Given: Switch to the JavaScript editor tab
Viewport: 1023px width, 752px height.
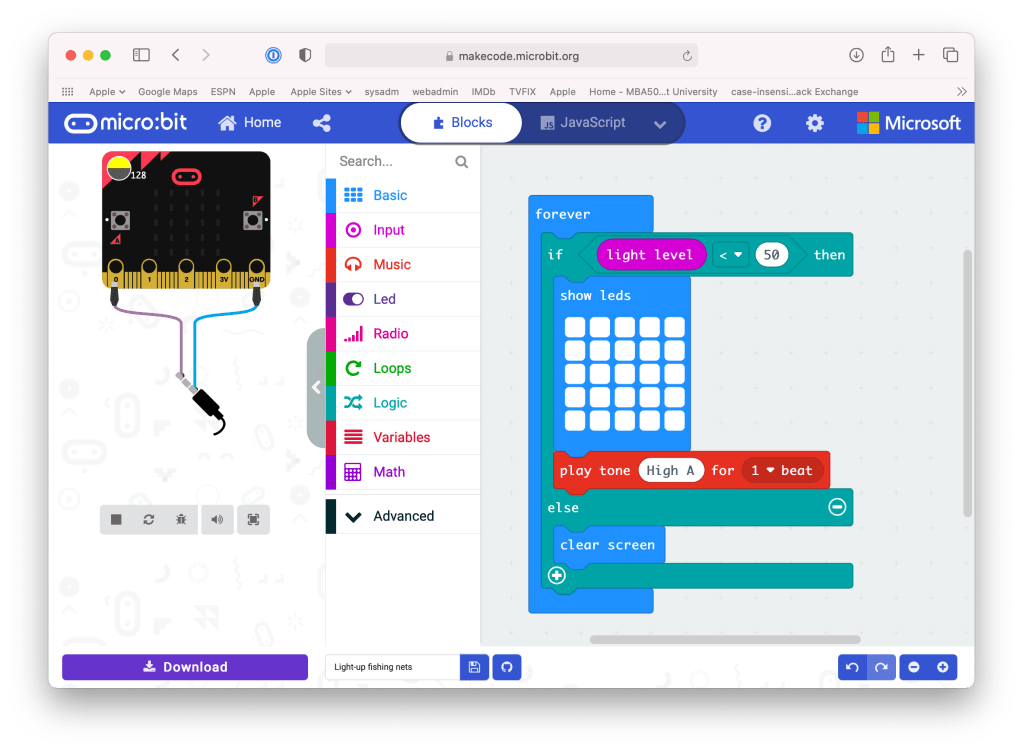Looking at the screenshot, I should pos(583,123).
